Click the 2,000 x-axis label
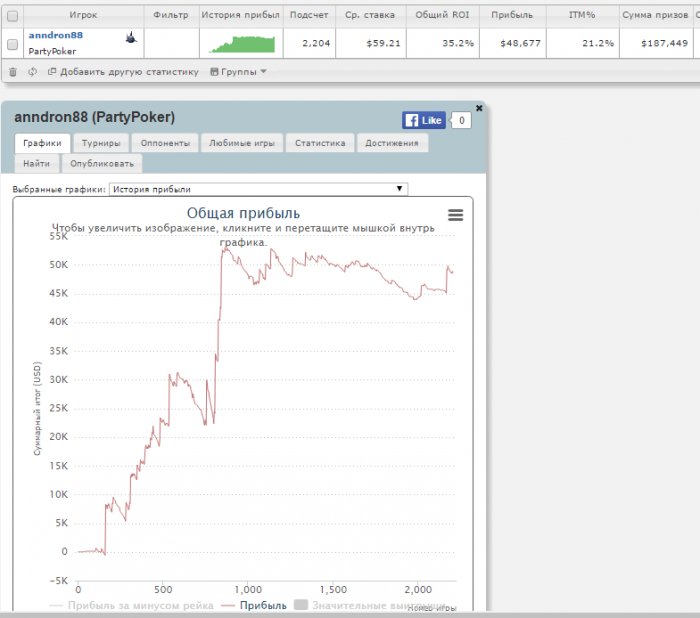 418,590
